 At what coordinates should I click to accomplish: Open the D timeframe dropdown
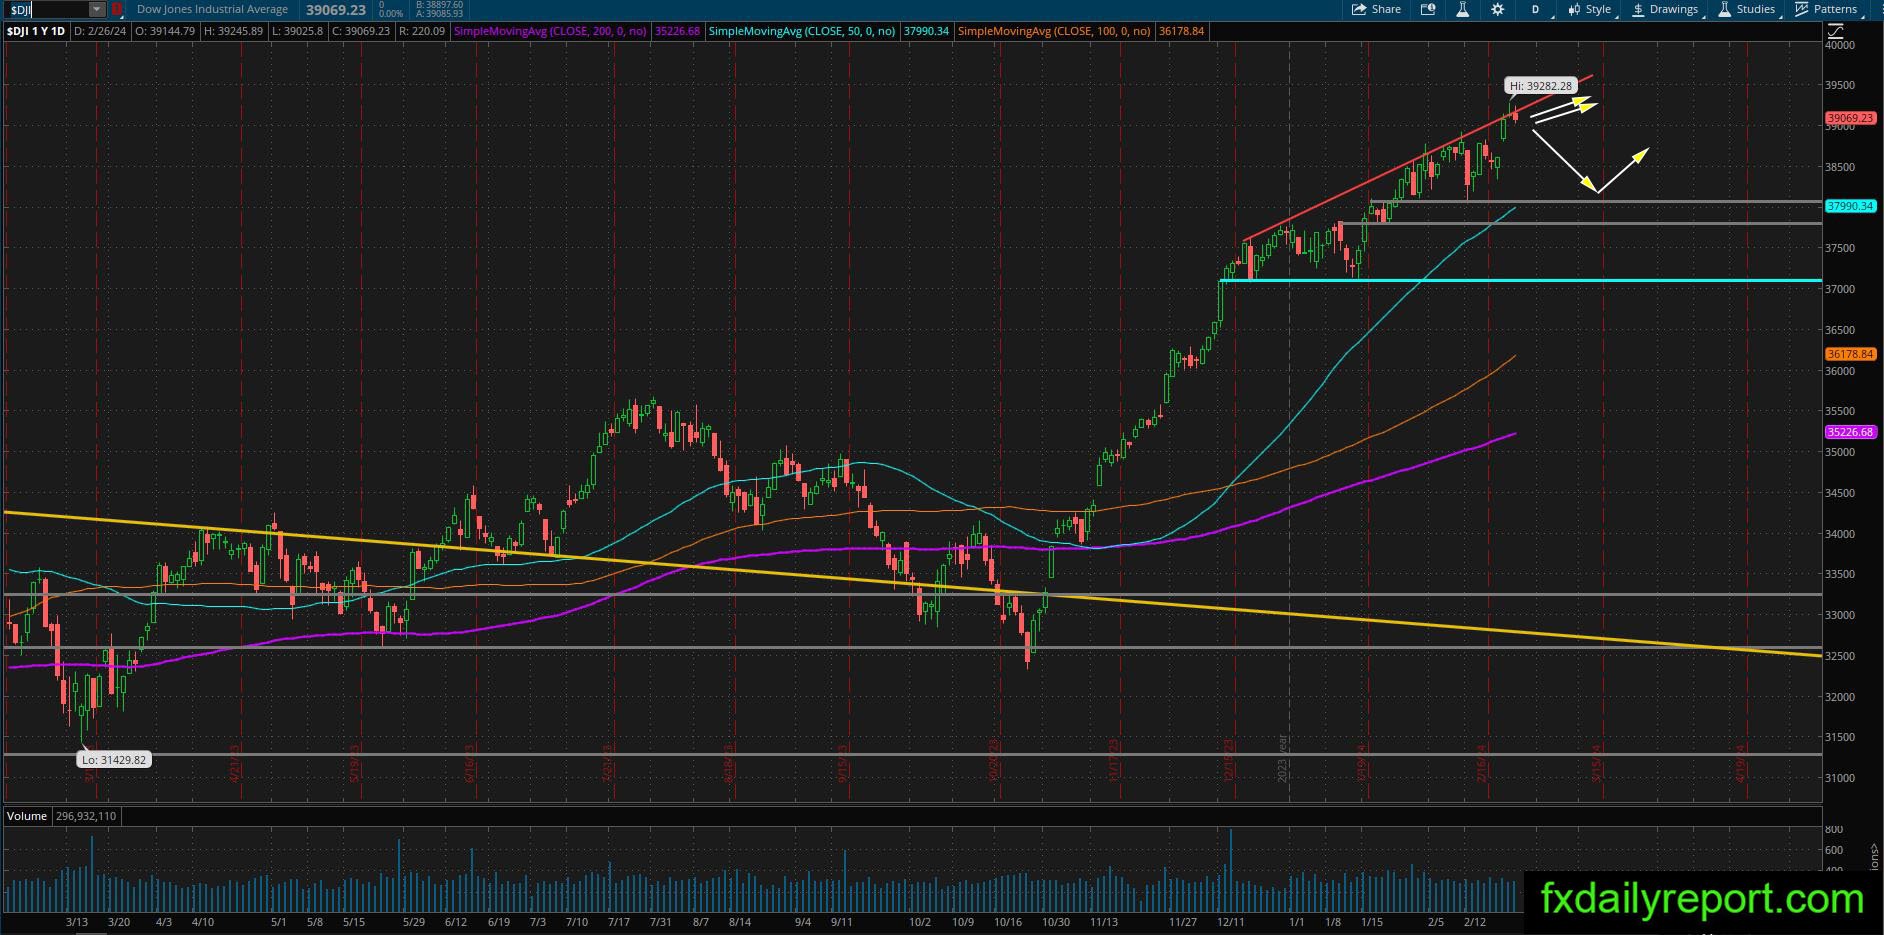[x=1537, y=9]
